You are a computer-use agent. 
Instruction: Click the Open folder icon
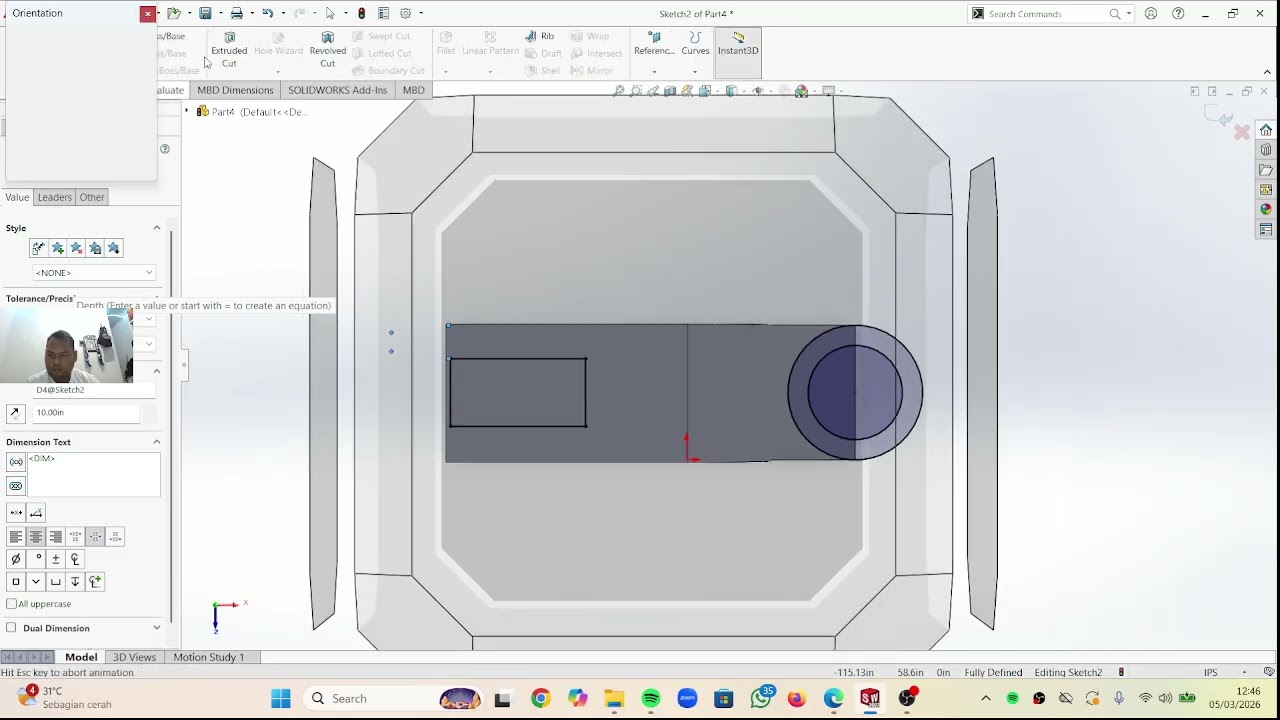click(173, 13)
